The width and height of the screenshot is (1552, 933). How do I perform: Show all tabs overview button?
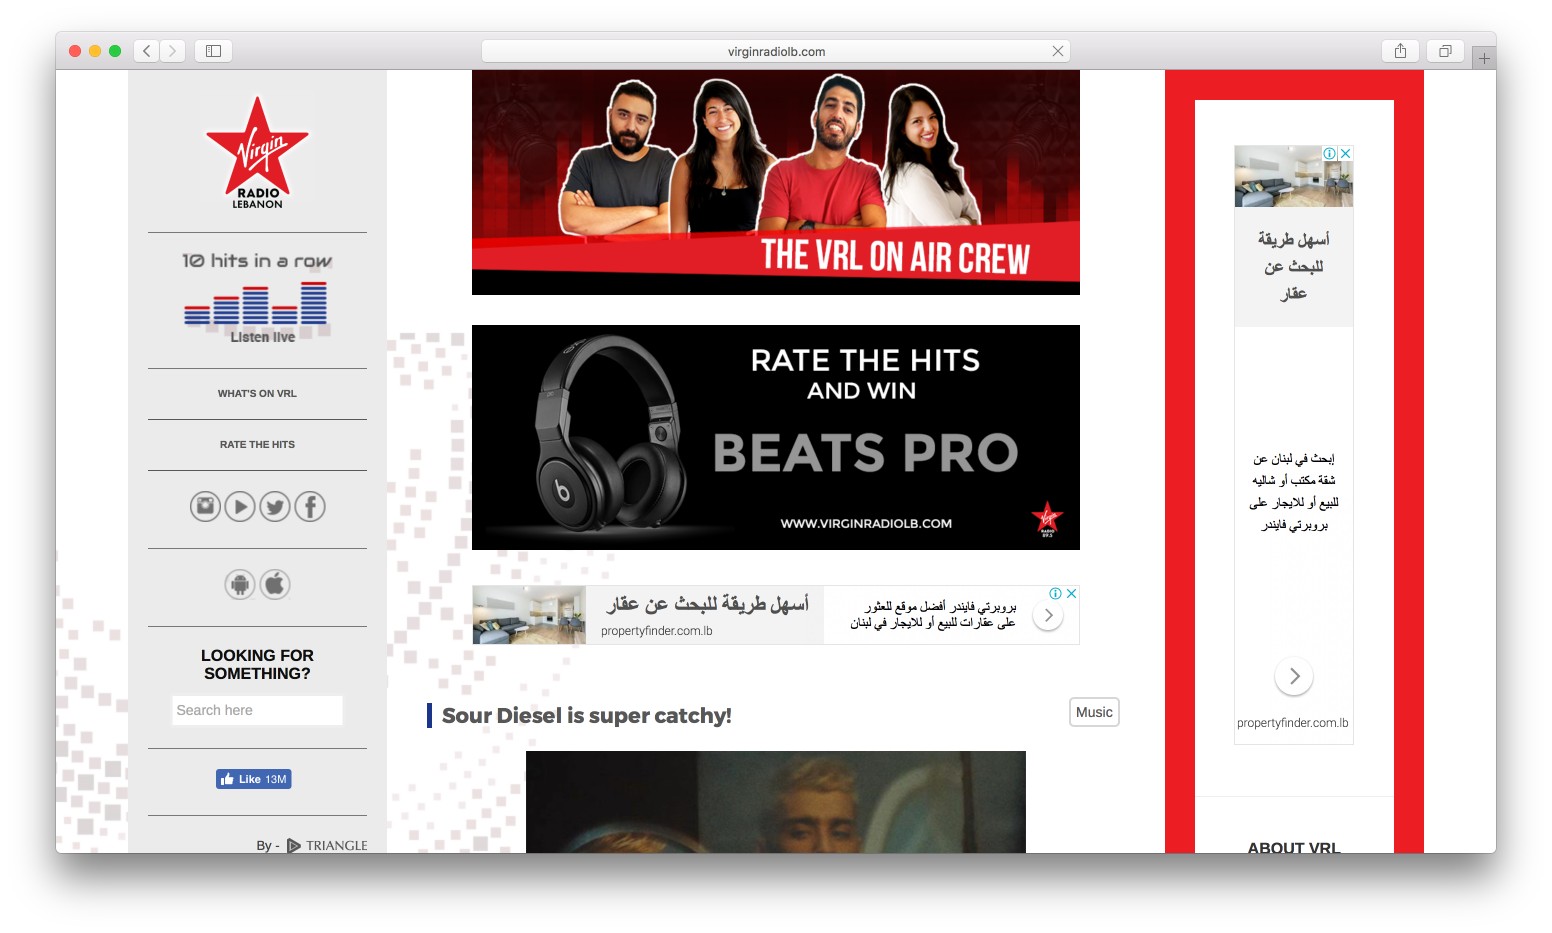(1445, 51)
